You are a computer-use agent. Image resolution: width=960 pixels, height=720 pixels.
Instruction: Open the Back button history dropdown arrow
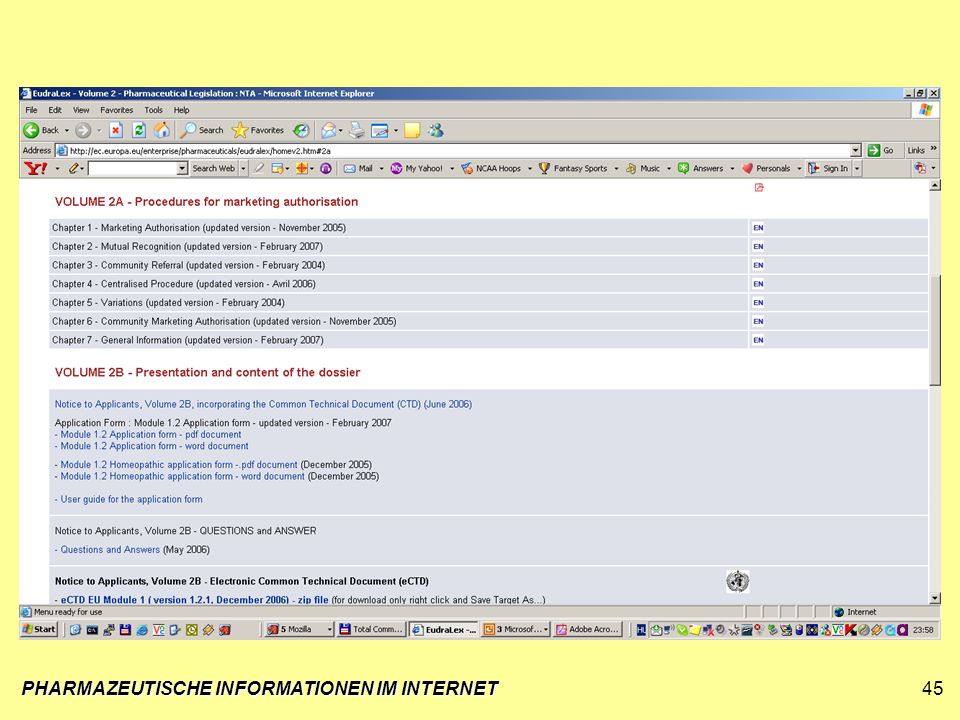tap(67, 130)
